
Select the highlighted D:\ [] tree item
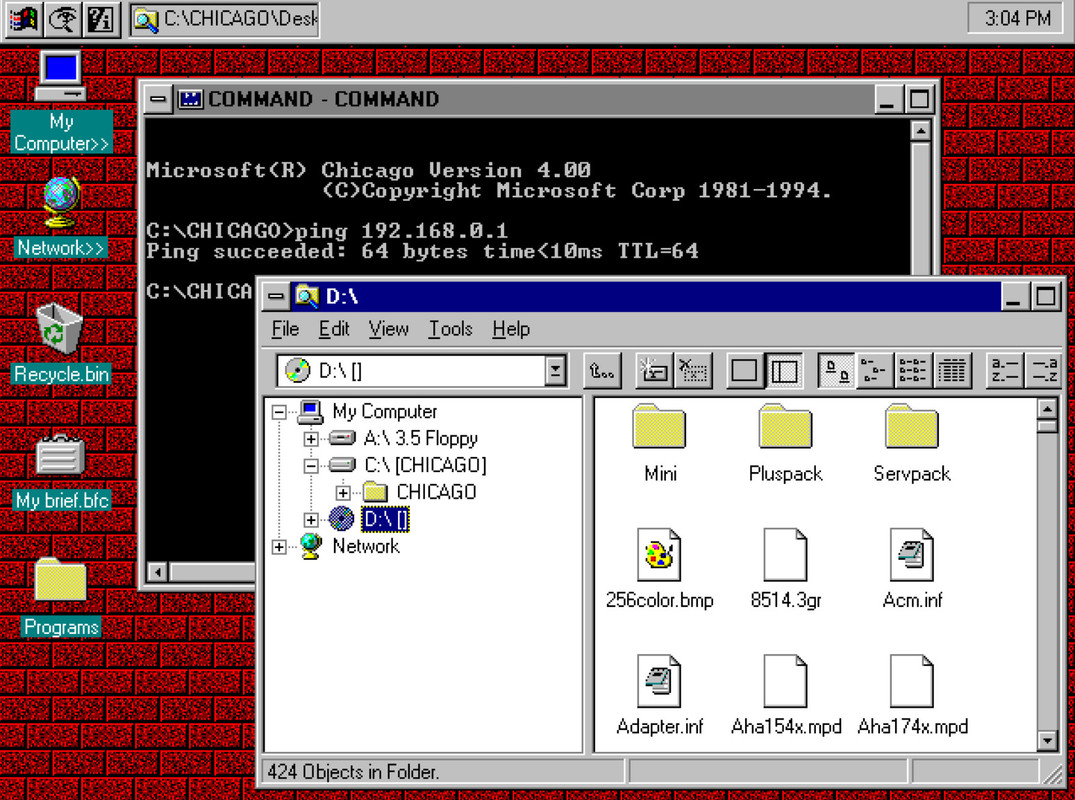(385, 519)
